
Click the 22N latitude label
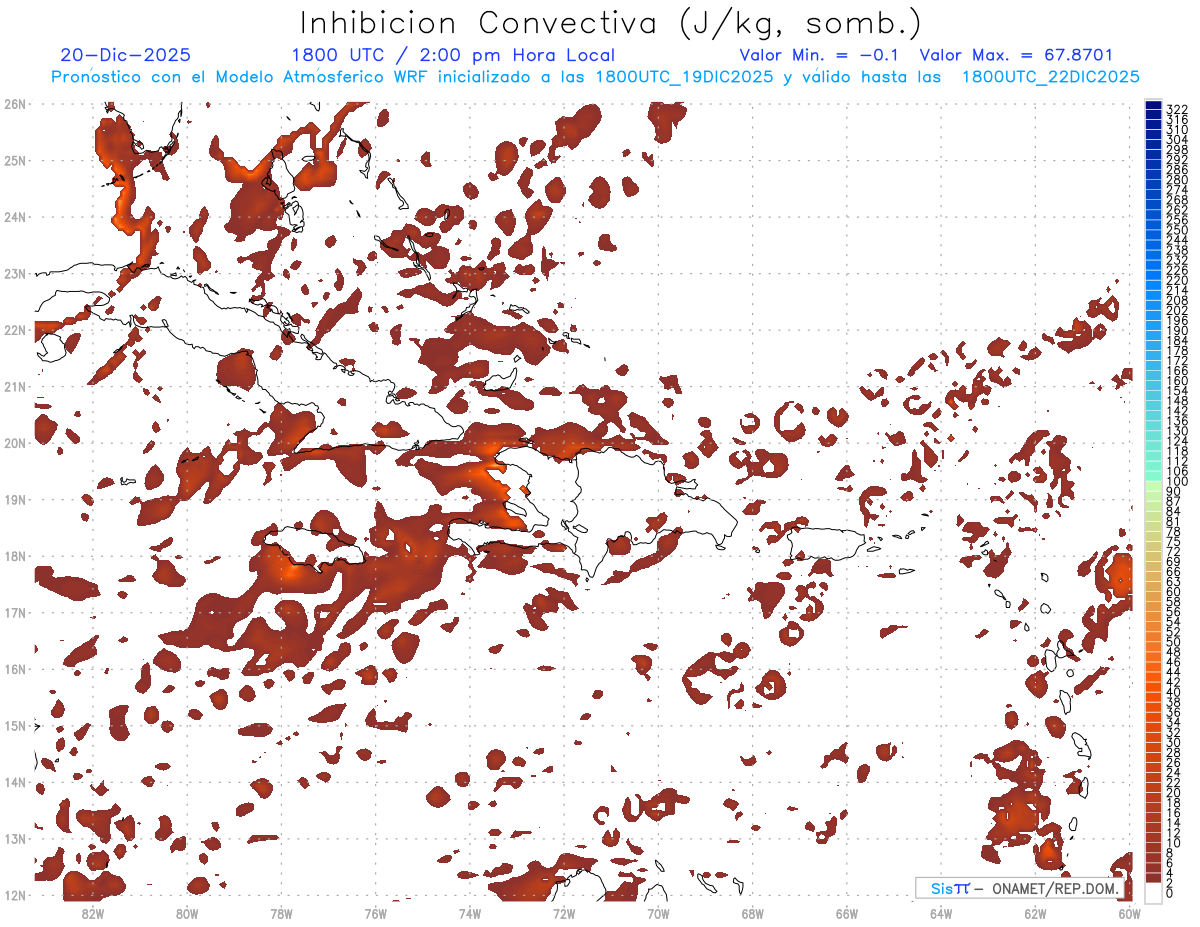click(15, 330)
